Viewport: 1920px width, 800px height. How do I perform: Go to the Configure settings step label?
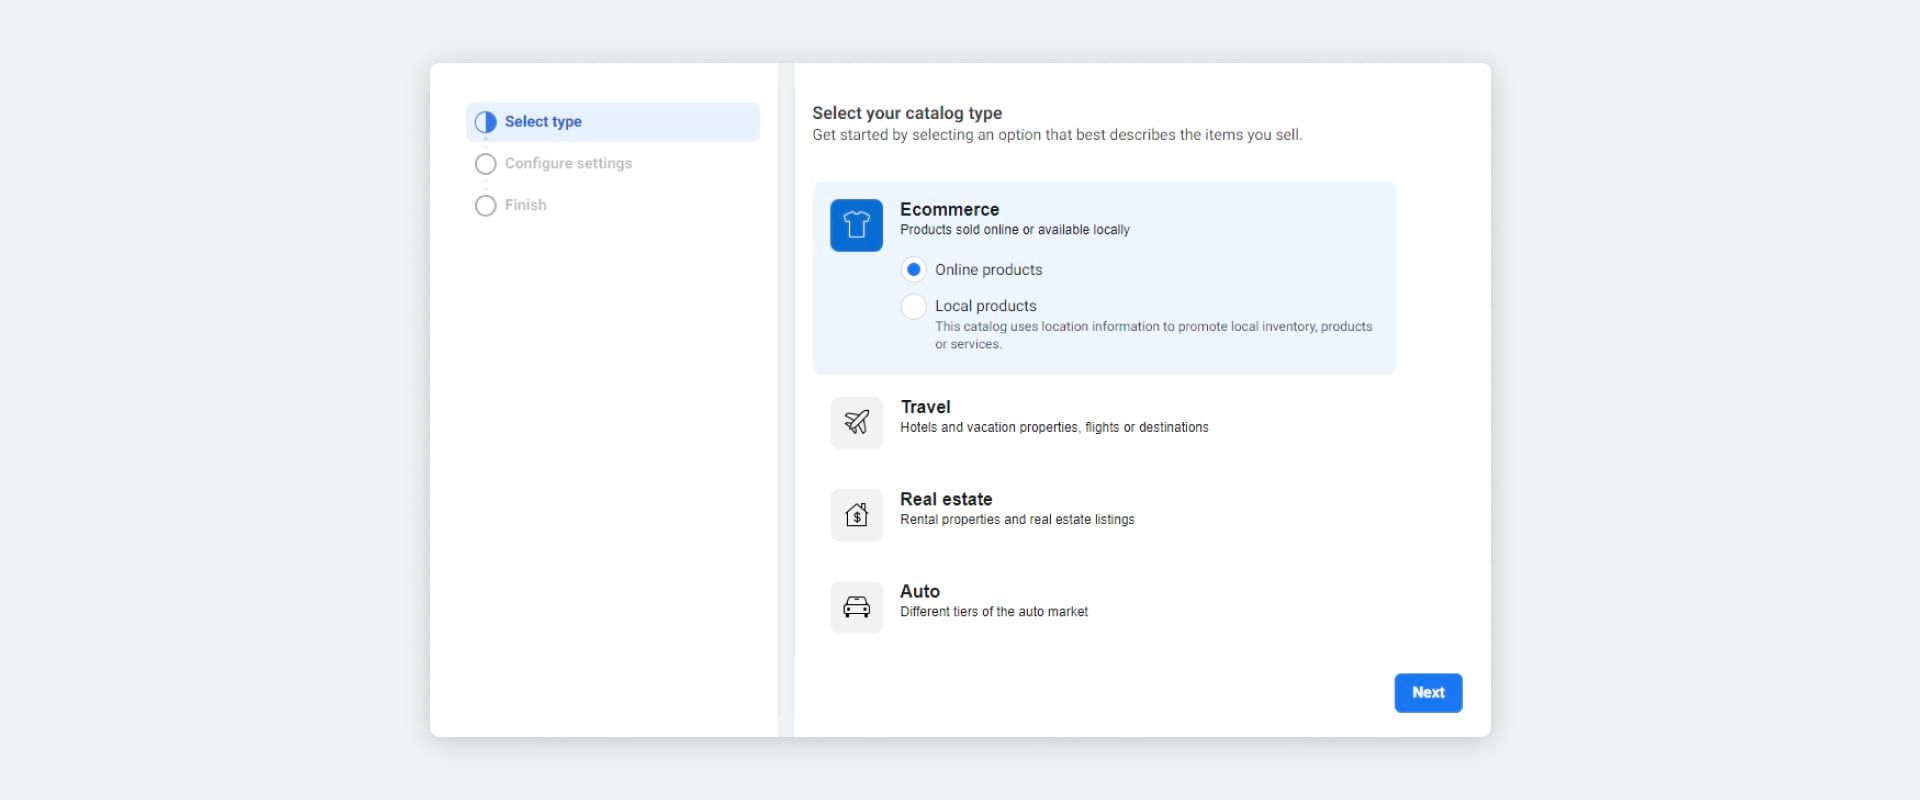[568, 164]
